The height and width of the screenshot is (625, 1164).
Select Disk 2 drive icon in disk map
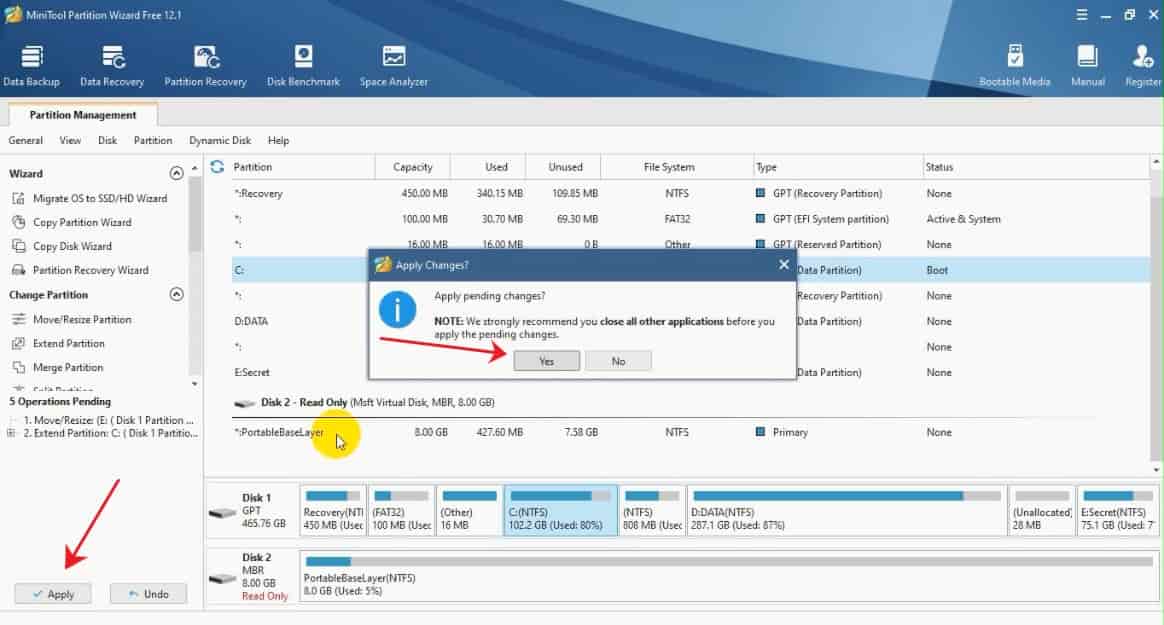point(223,577)
